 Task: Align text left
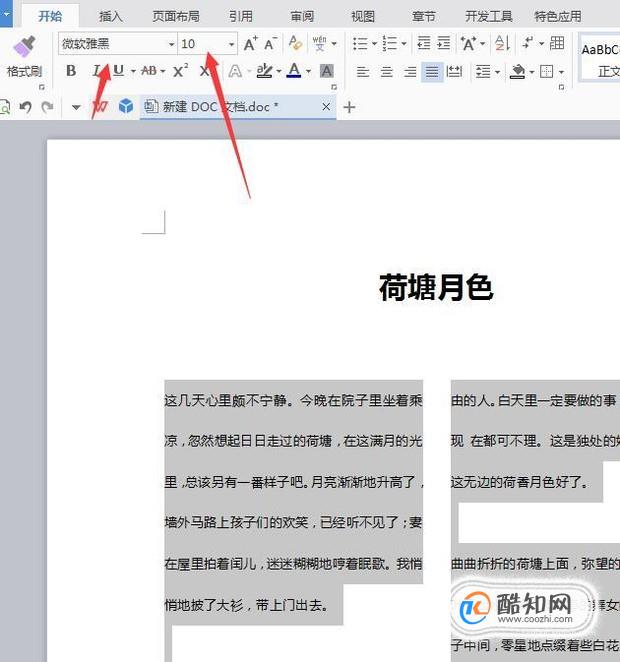(363, 72)
